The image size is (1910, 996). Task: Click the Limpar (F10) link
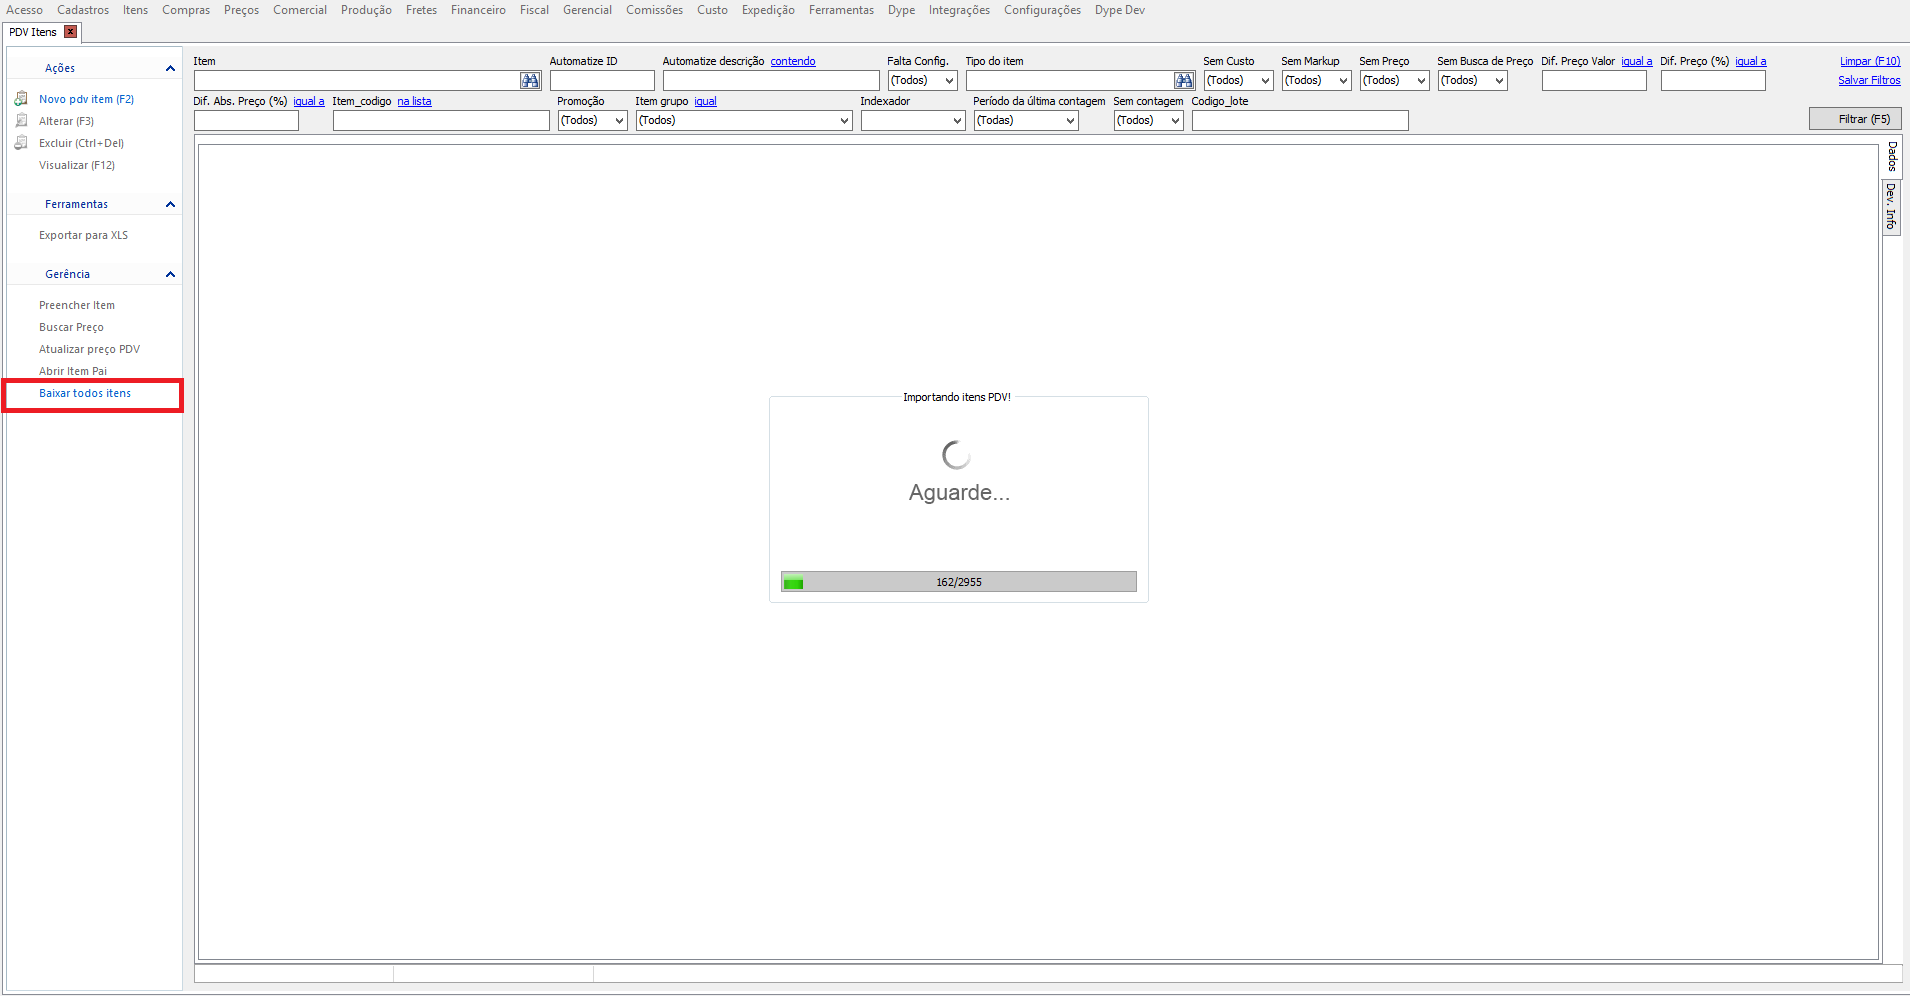coord(1870,61)
